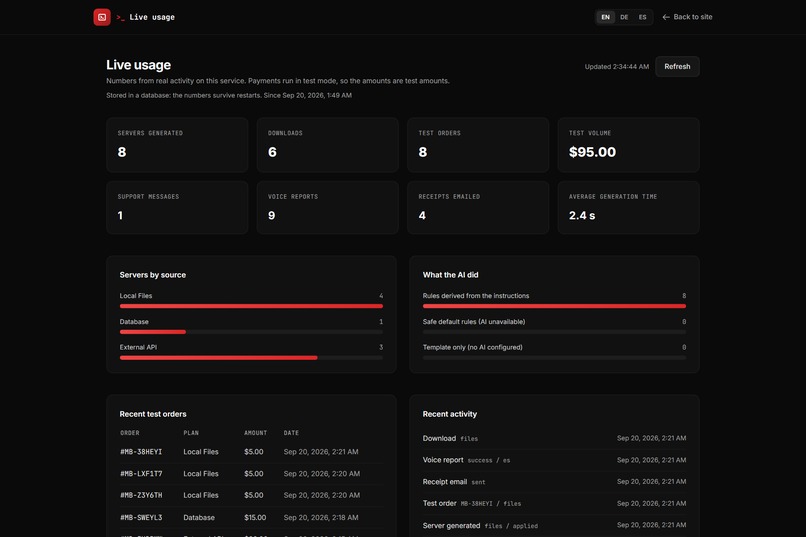Image resolution: width=806 pixels, height=537 pixels.
Task: Click the Live usage header title
Action: 152,17
